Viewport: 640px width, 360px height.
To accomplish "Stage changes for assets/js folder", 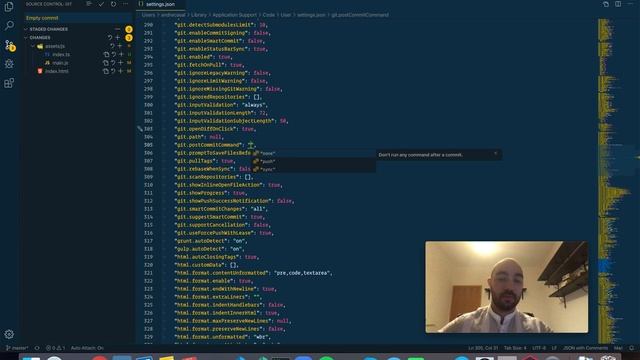I will pos(120,46).
